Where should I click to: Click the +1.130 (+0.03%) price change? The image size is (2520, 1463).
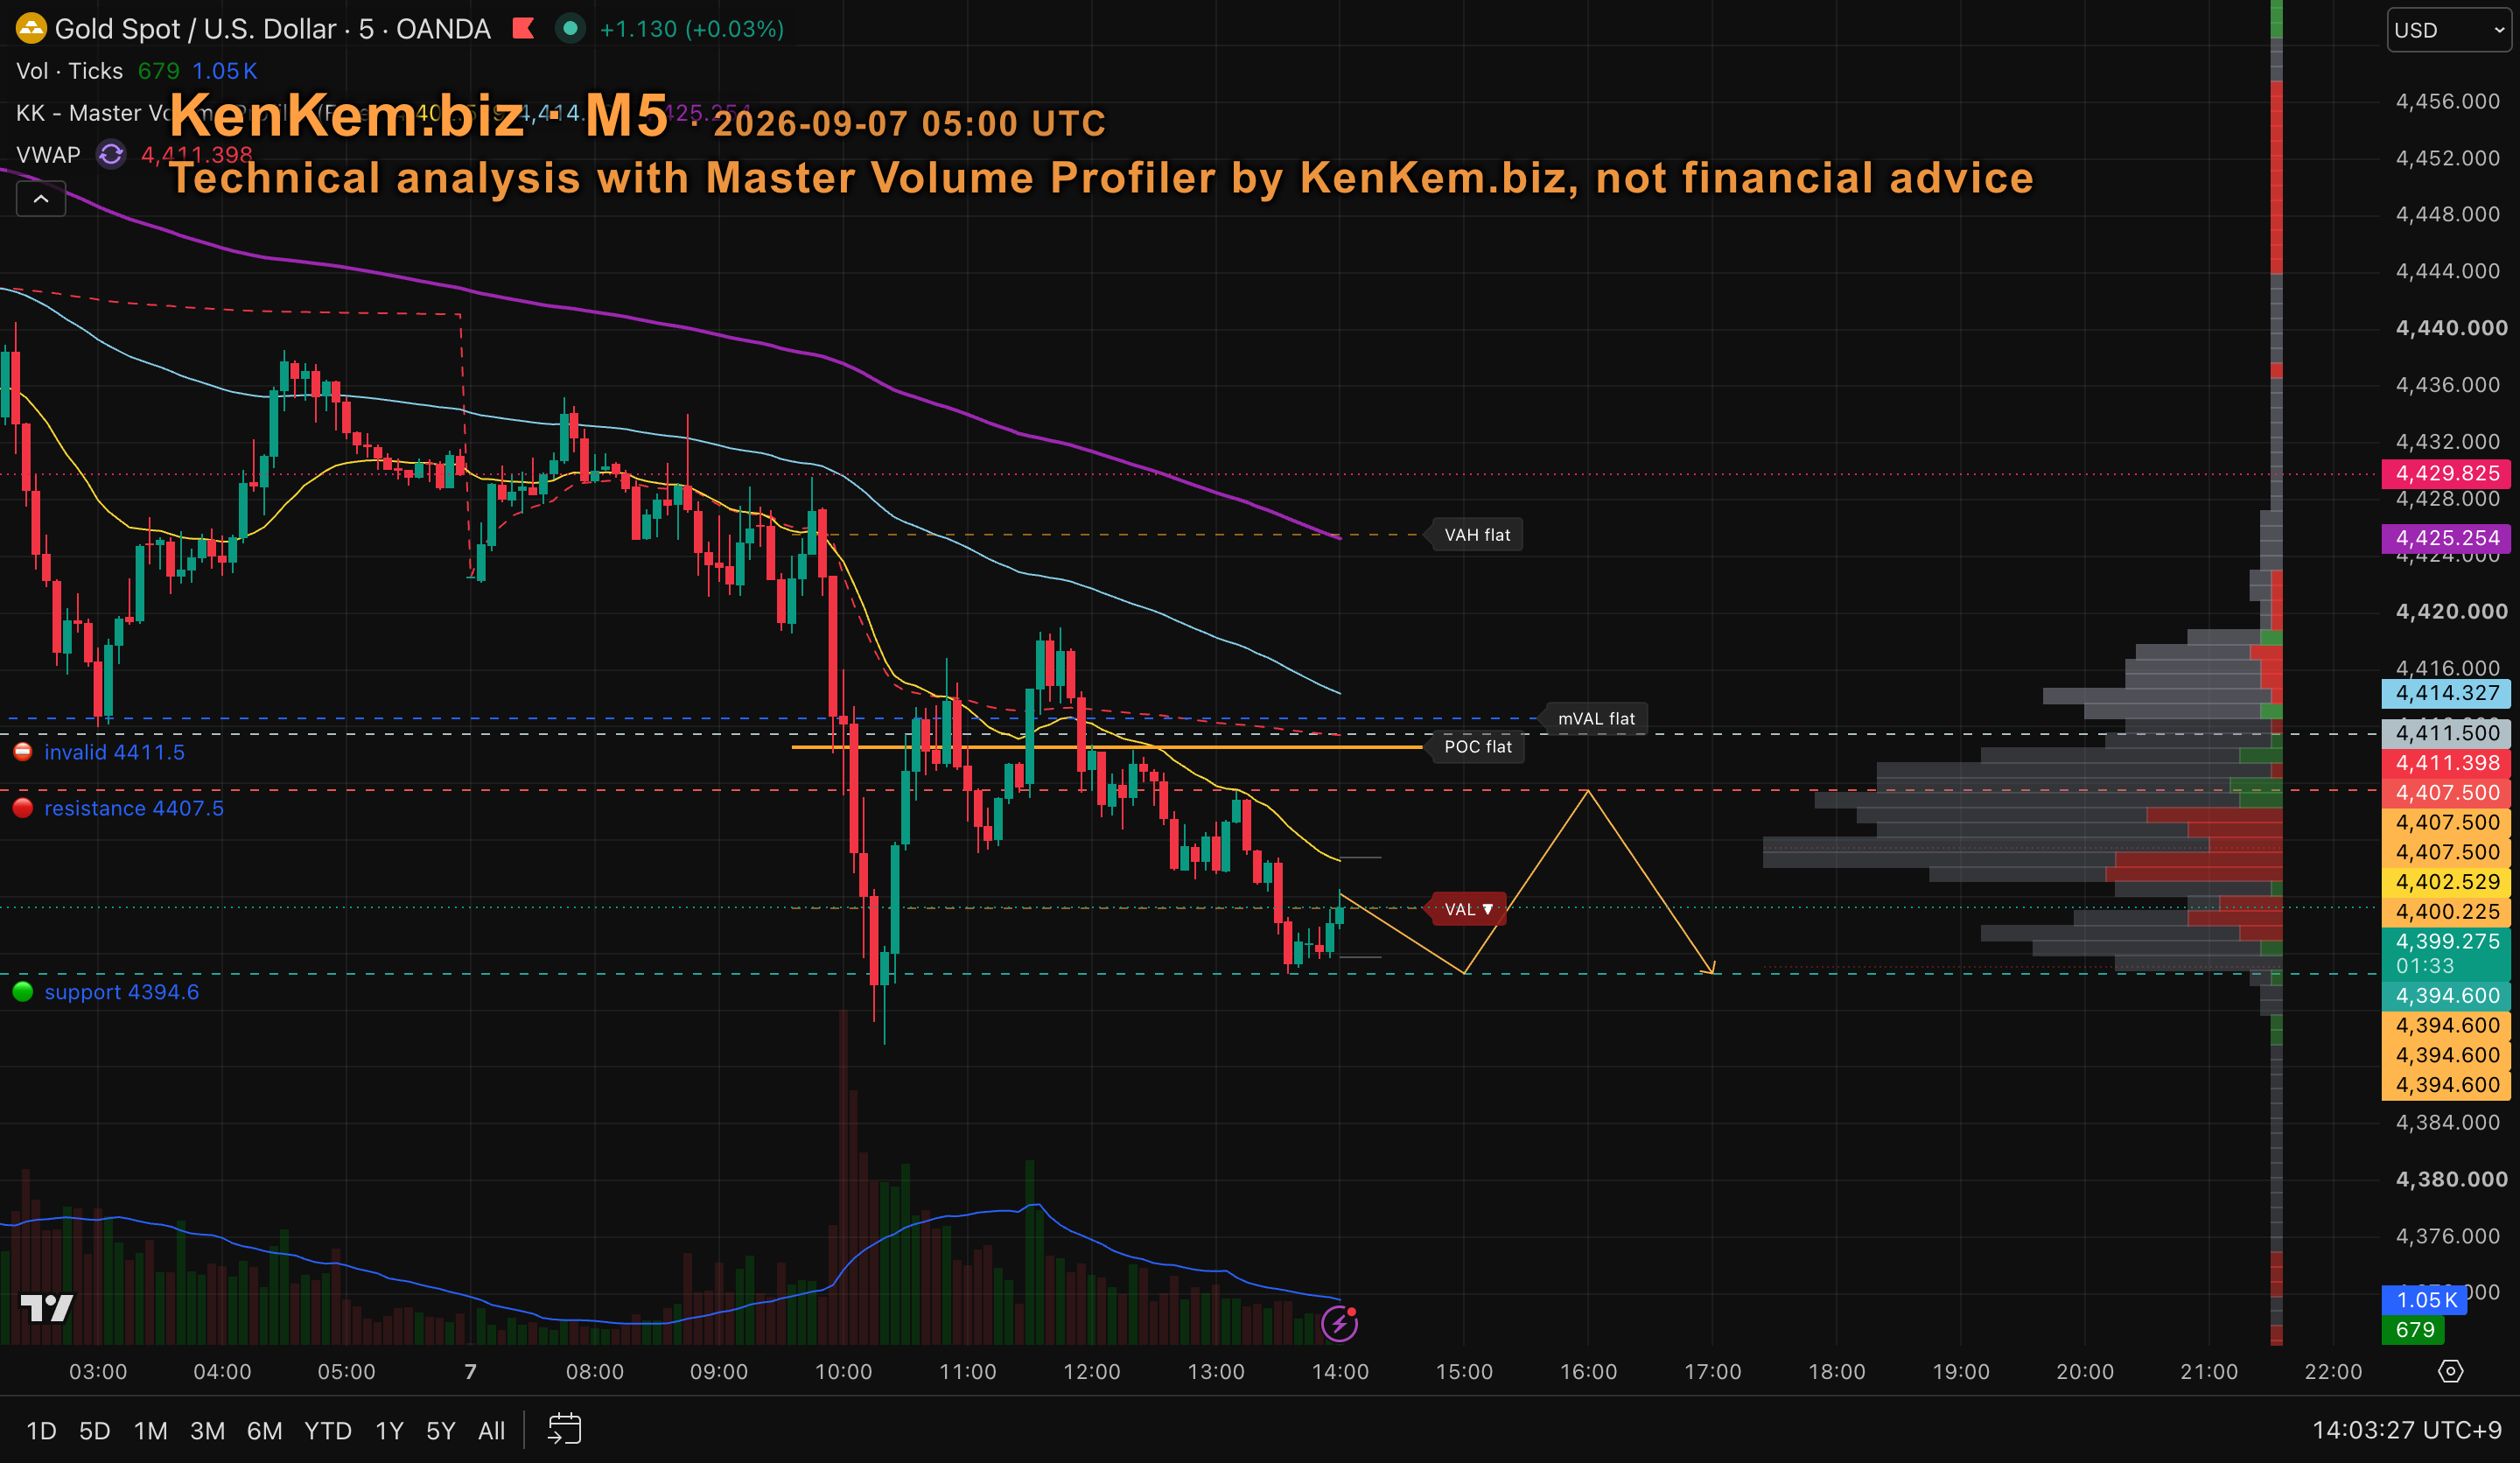(x=692, y=29)
